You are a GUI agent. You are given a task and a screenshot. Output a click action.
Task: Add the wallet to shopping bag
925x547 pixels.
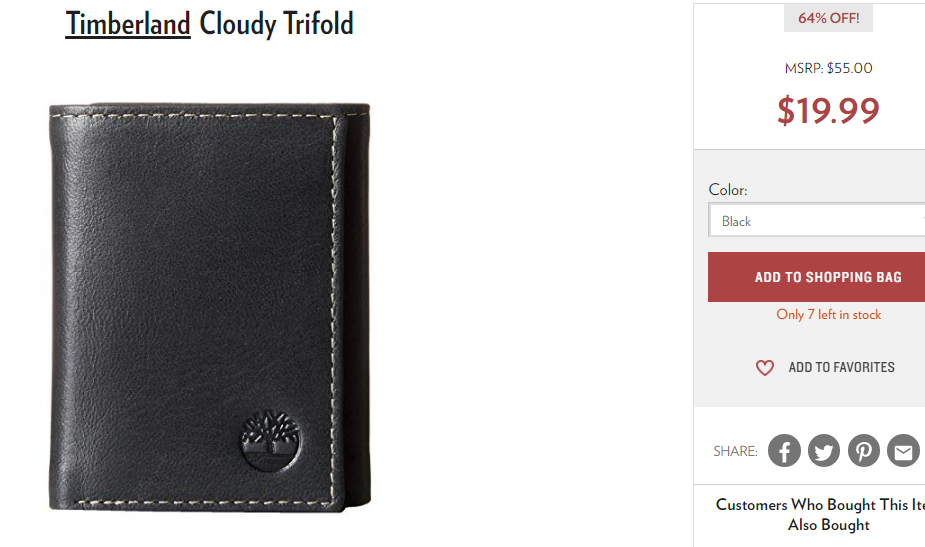pyautogui.click(x=817, y=277)
